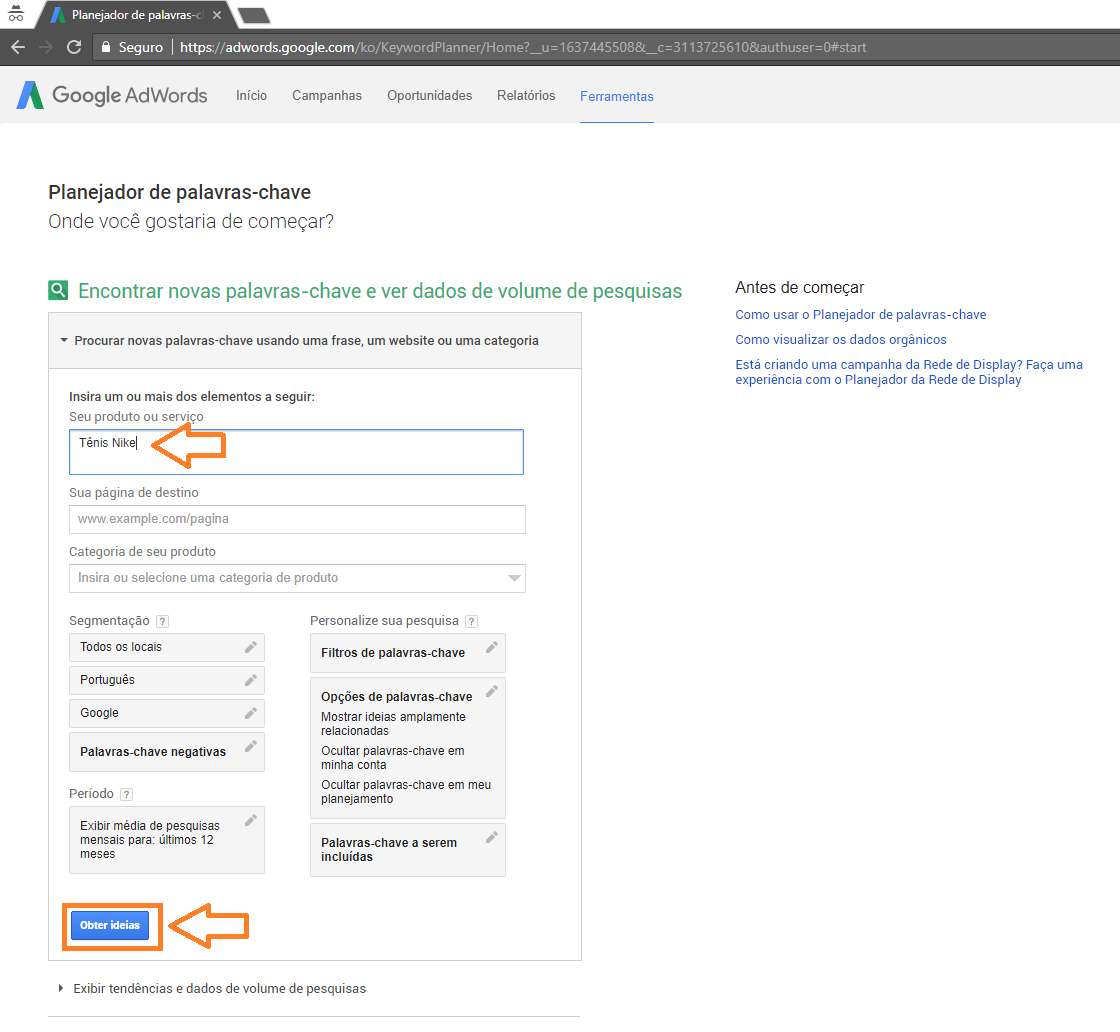Screen dimensions: 1120x1032
Task: Open help question mark beside Segmentação
Action: (163, 621)
